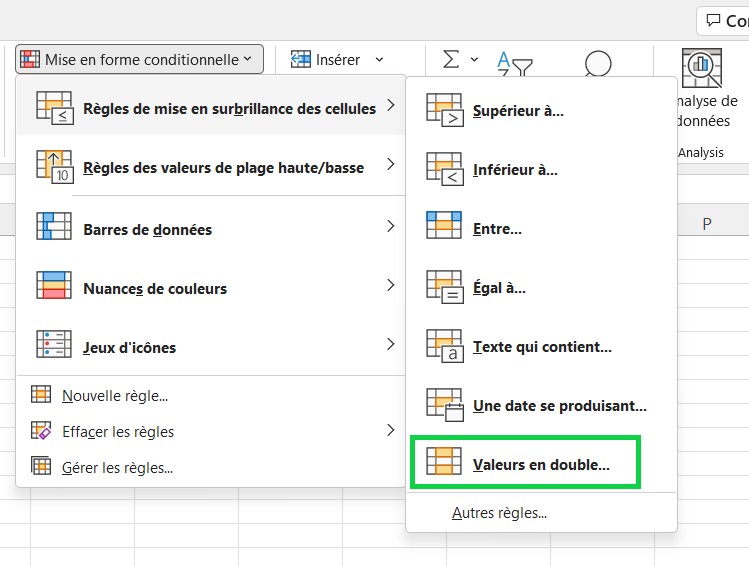The image size is (749, 566).
Task: Choose Inférieur à... rule
Action: pyautogui.click(x=541, y=170)
